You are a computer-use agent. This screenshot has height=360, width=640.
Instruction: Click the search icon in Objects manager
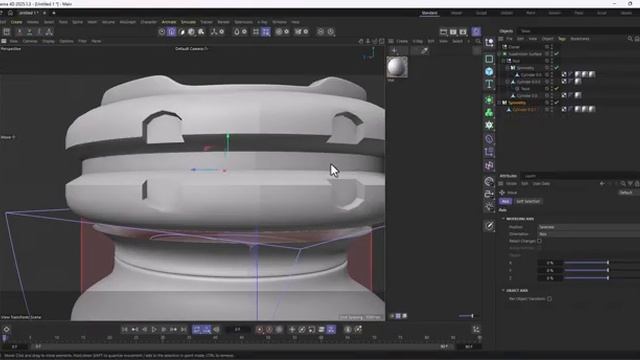coord(630,39)
